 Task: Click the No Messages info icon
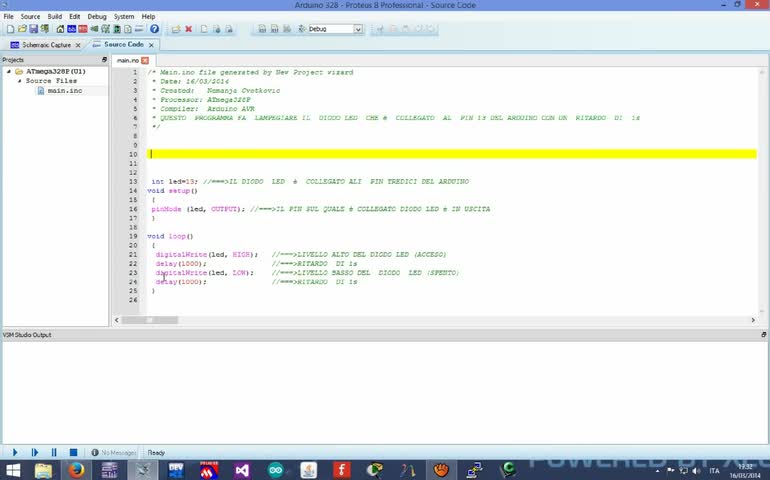point(95,452)
